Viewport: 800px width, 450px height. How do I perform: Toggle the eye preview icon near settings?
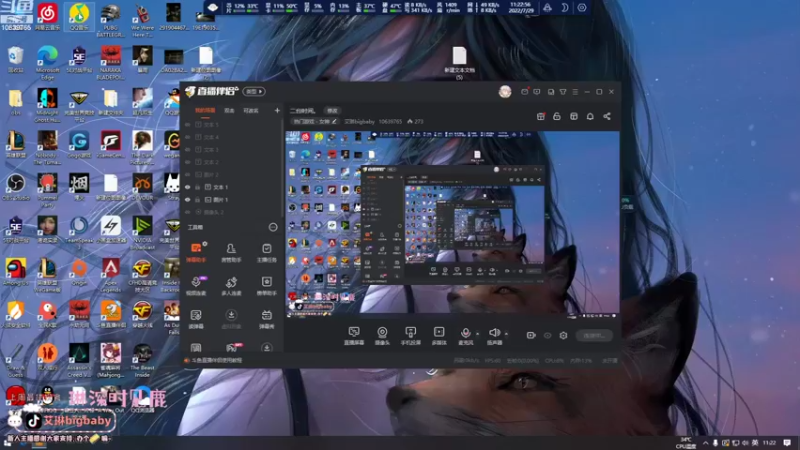[x=547, y=335]
